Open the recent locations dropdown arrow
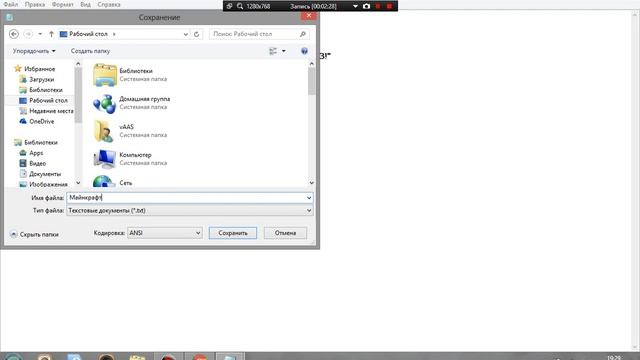Image resolution: width=640 pixels, height=360 pixels. tap(40, 34)
